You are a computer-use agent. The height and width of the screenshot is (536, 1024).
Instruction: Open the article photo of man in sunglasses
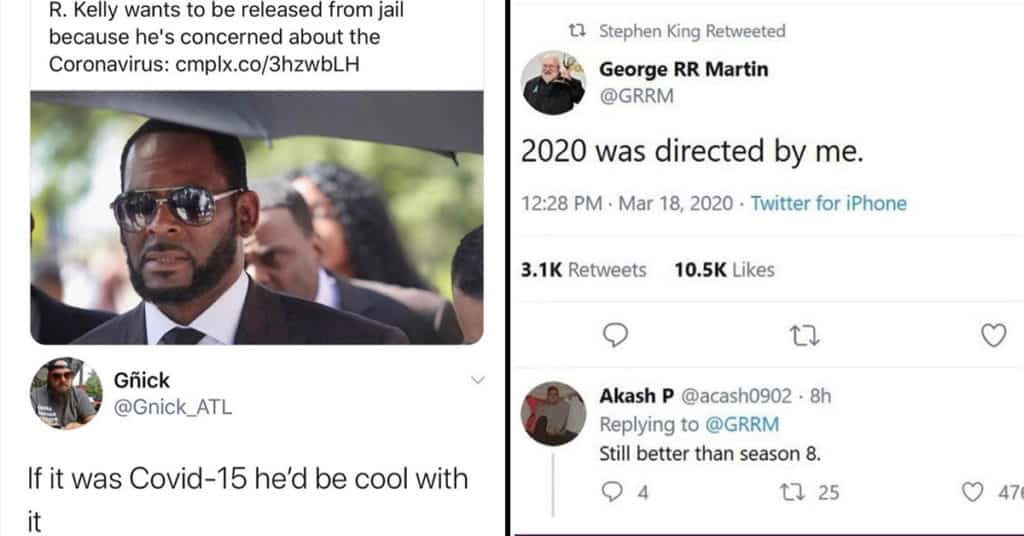257,217
